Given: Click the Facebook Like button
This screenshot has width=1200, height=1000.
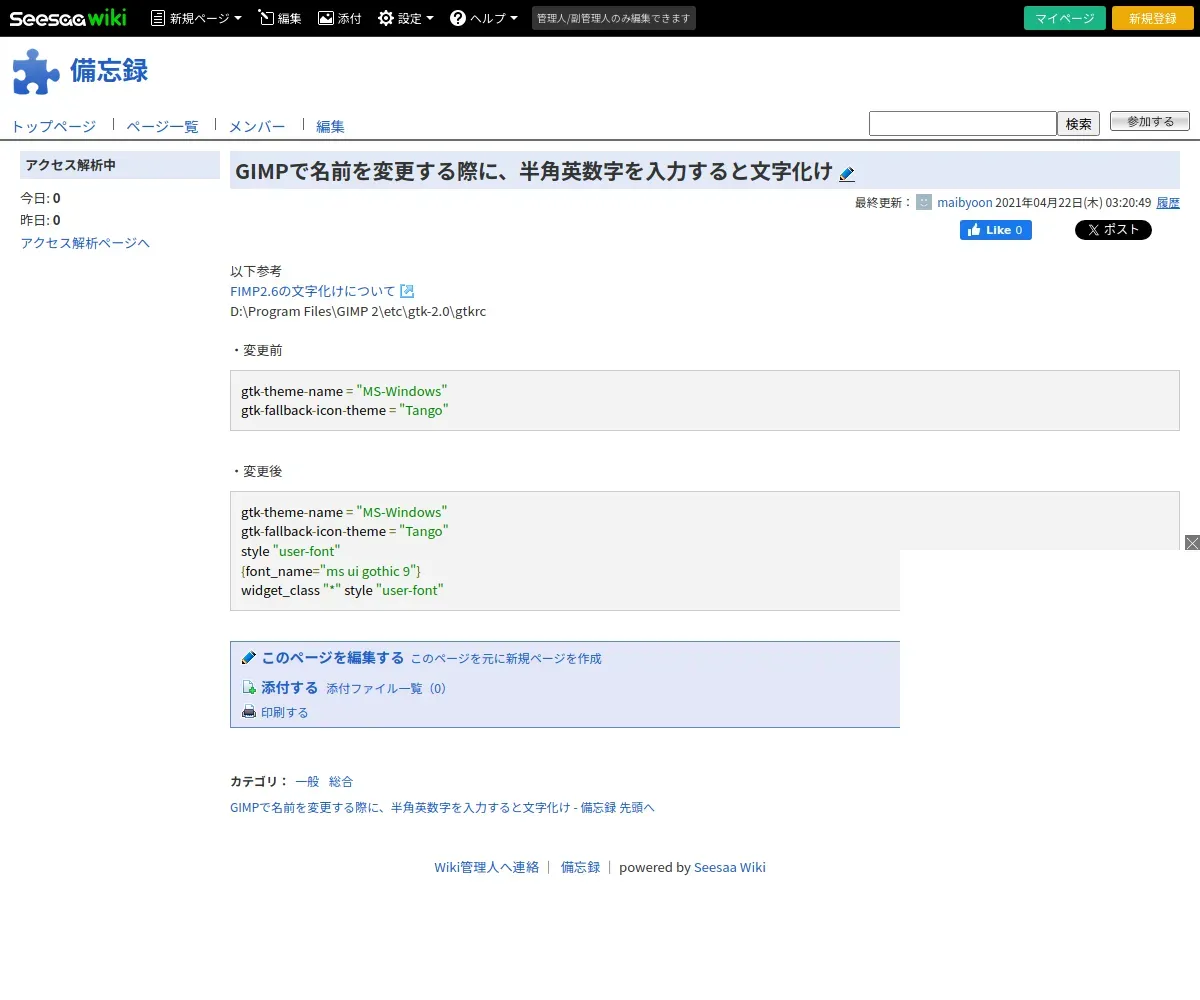Looking at the screenshot, I should click(996, 230).
